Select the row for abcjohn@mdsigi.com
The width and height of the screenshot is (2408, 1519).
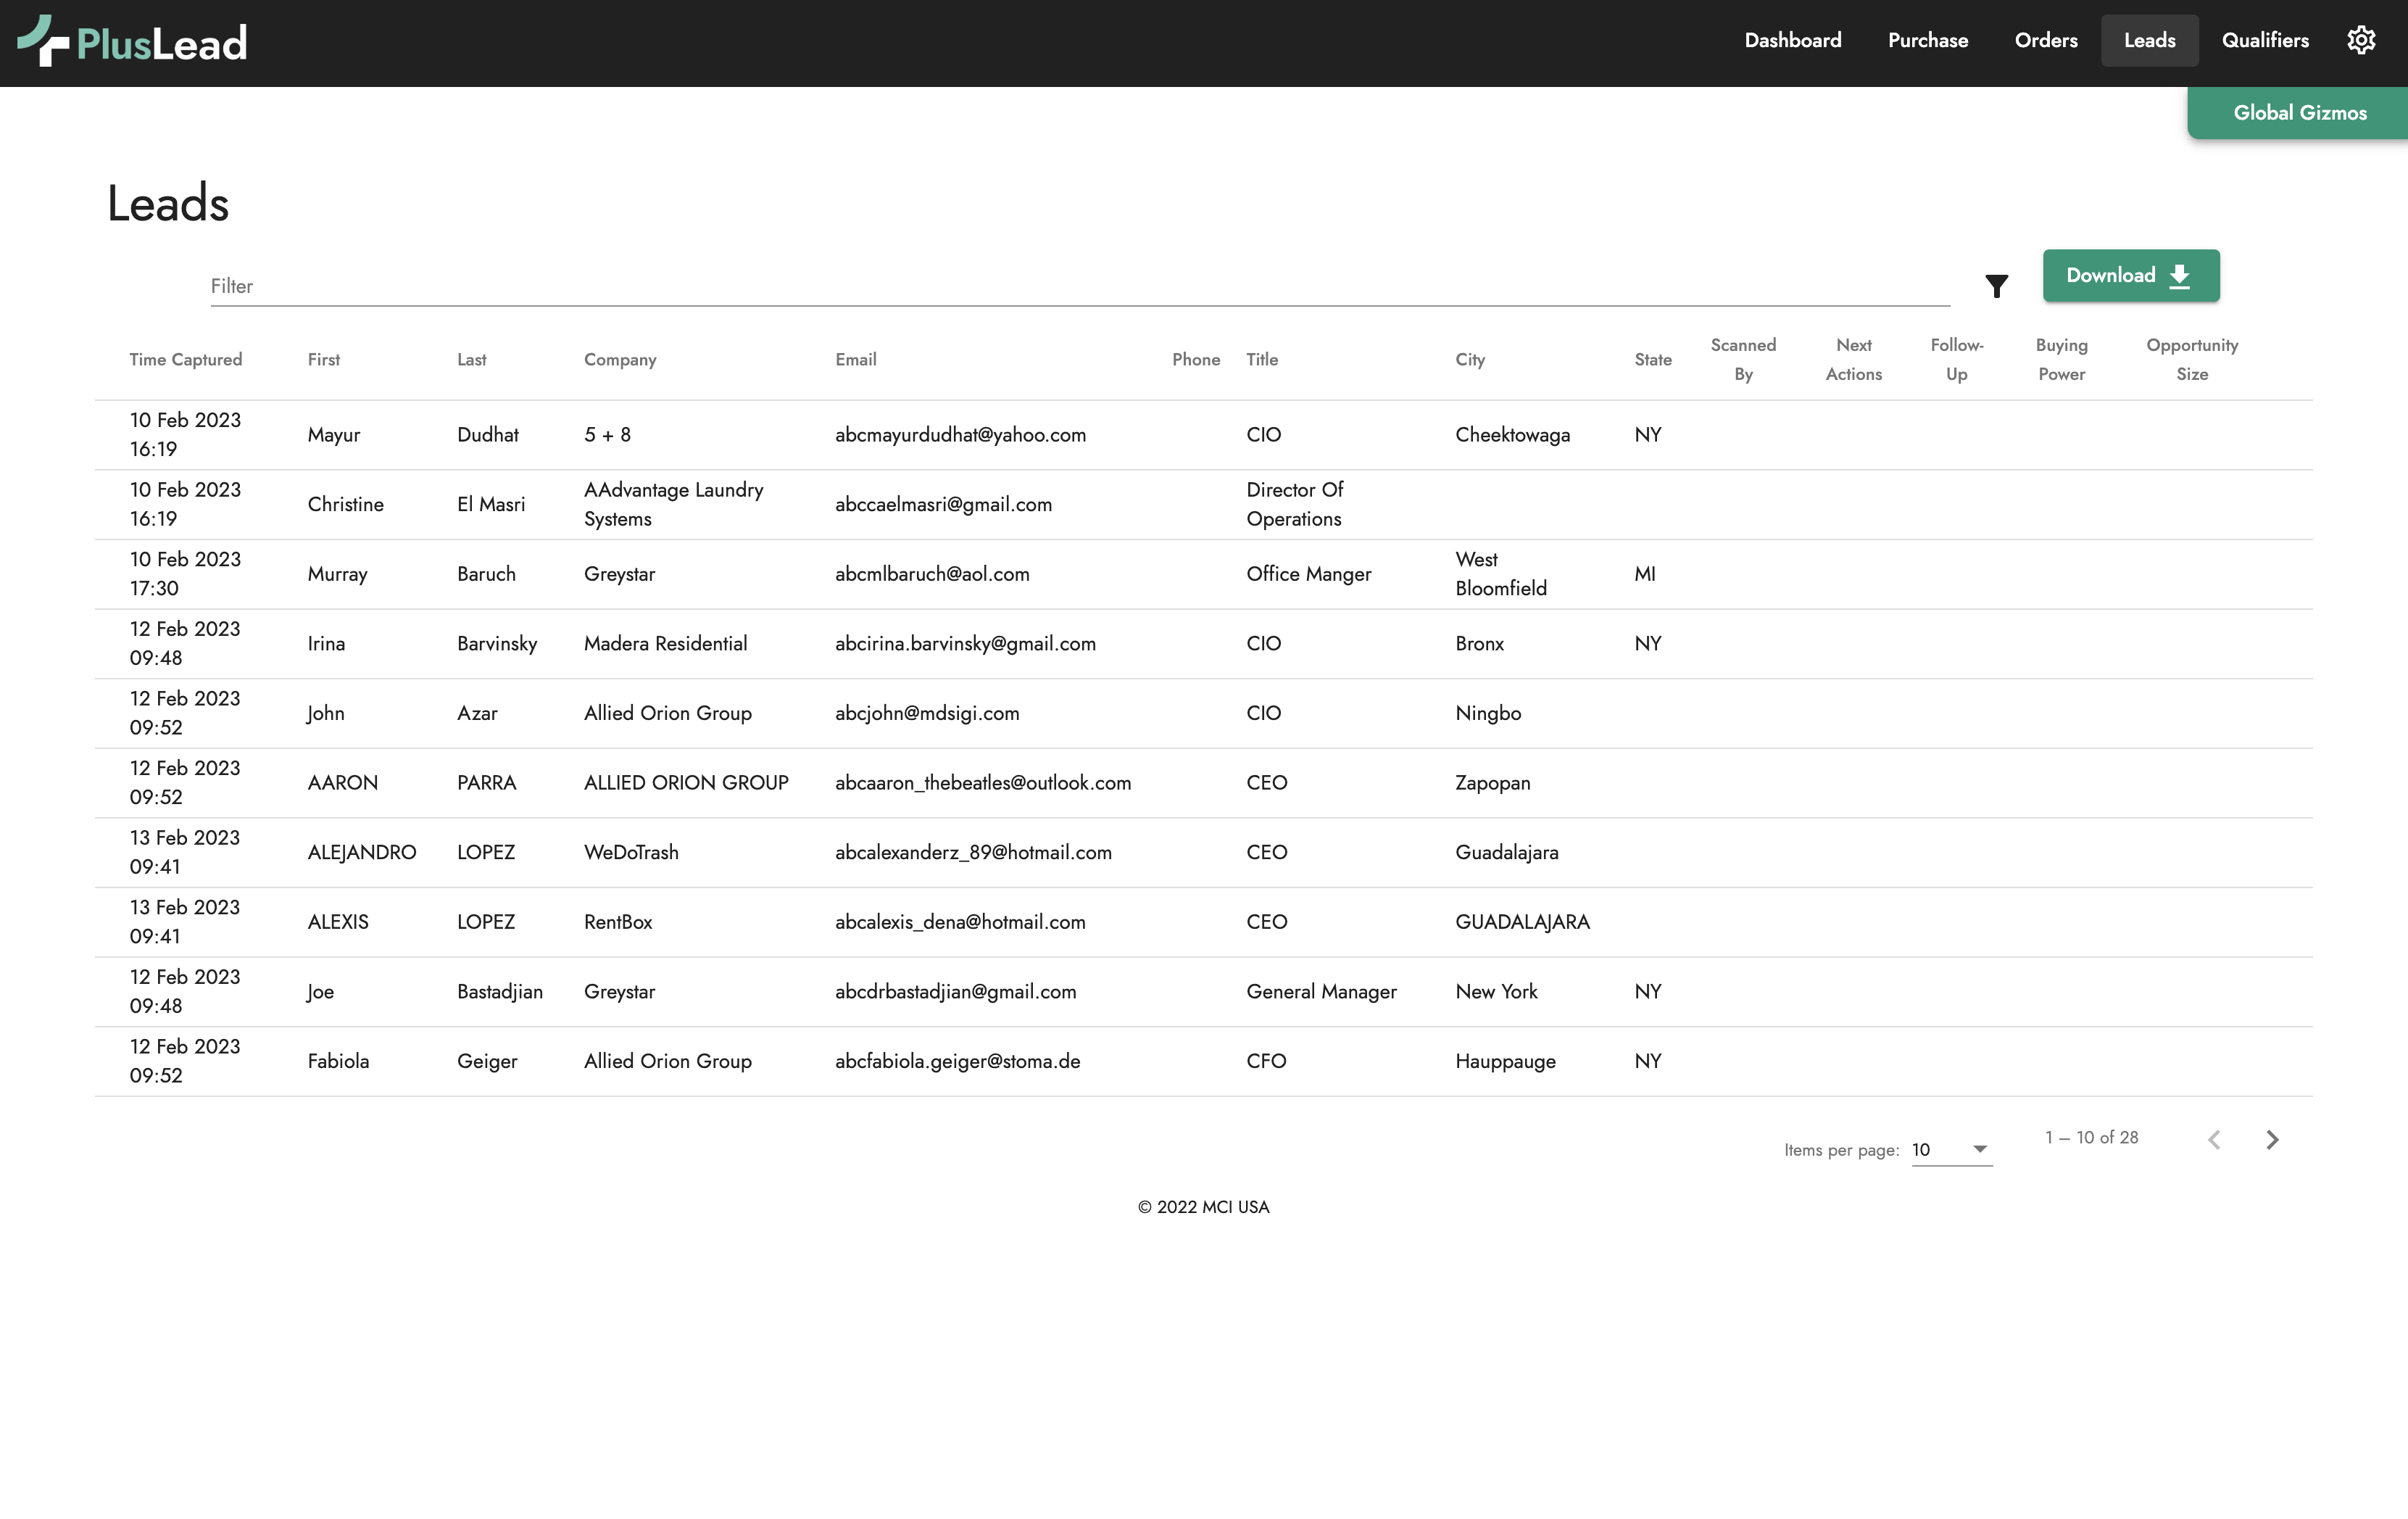coord(926,713)
